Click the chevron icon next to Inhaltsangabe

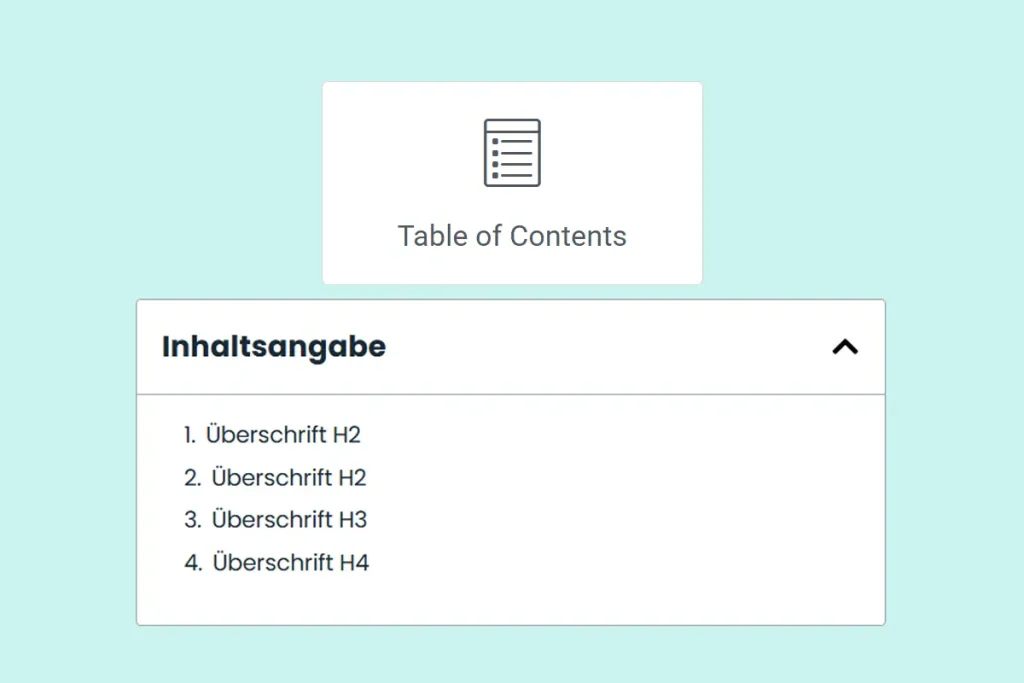coord(846,347)
